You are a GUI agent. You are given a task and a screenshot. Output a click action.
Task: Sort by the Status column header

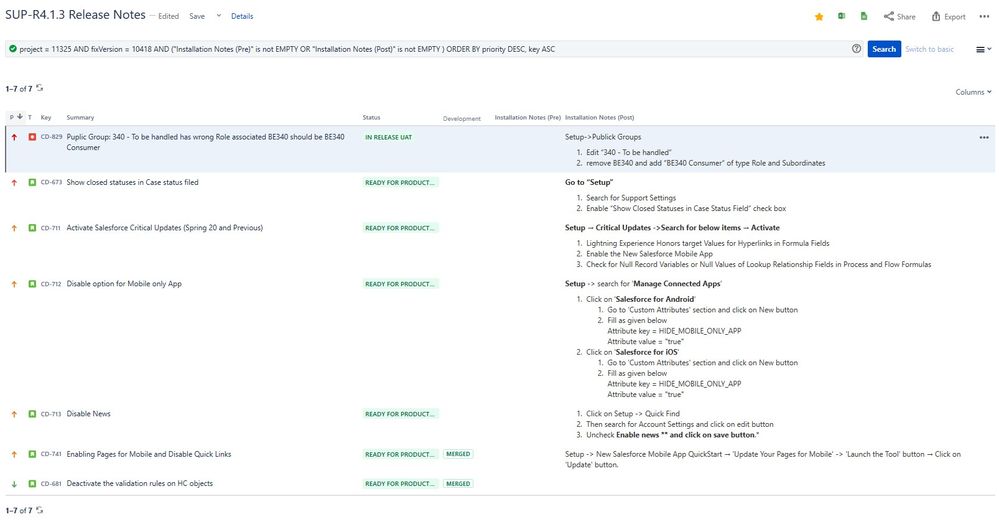pyautogui.click(x=371, y=117)
